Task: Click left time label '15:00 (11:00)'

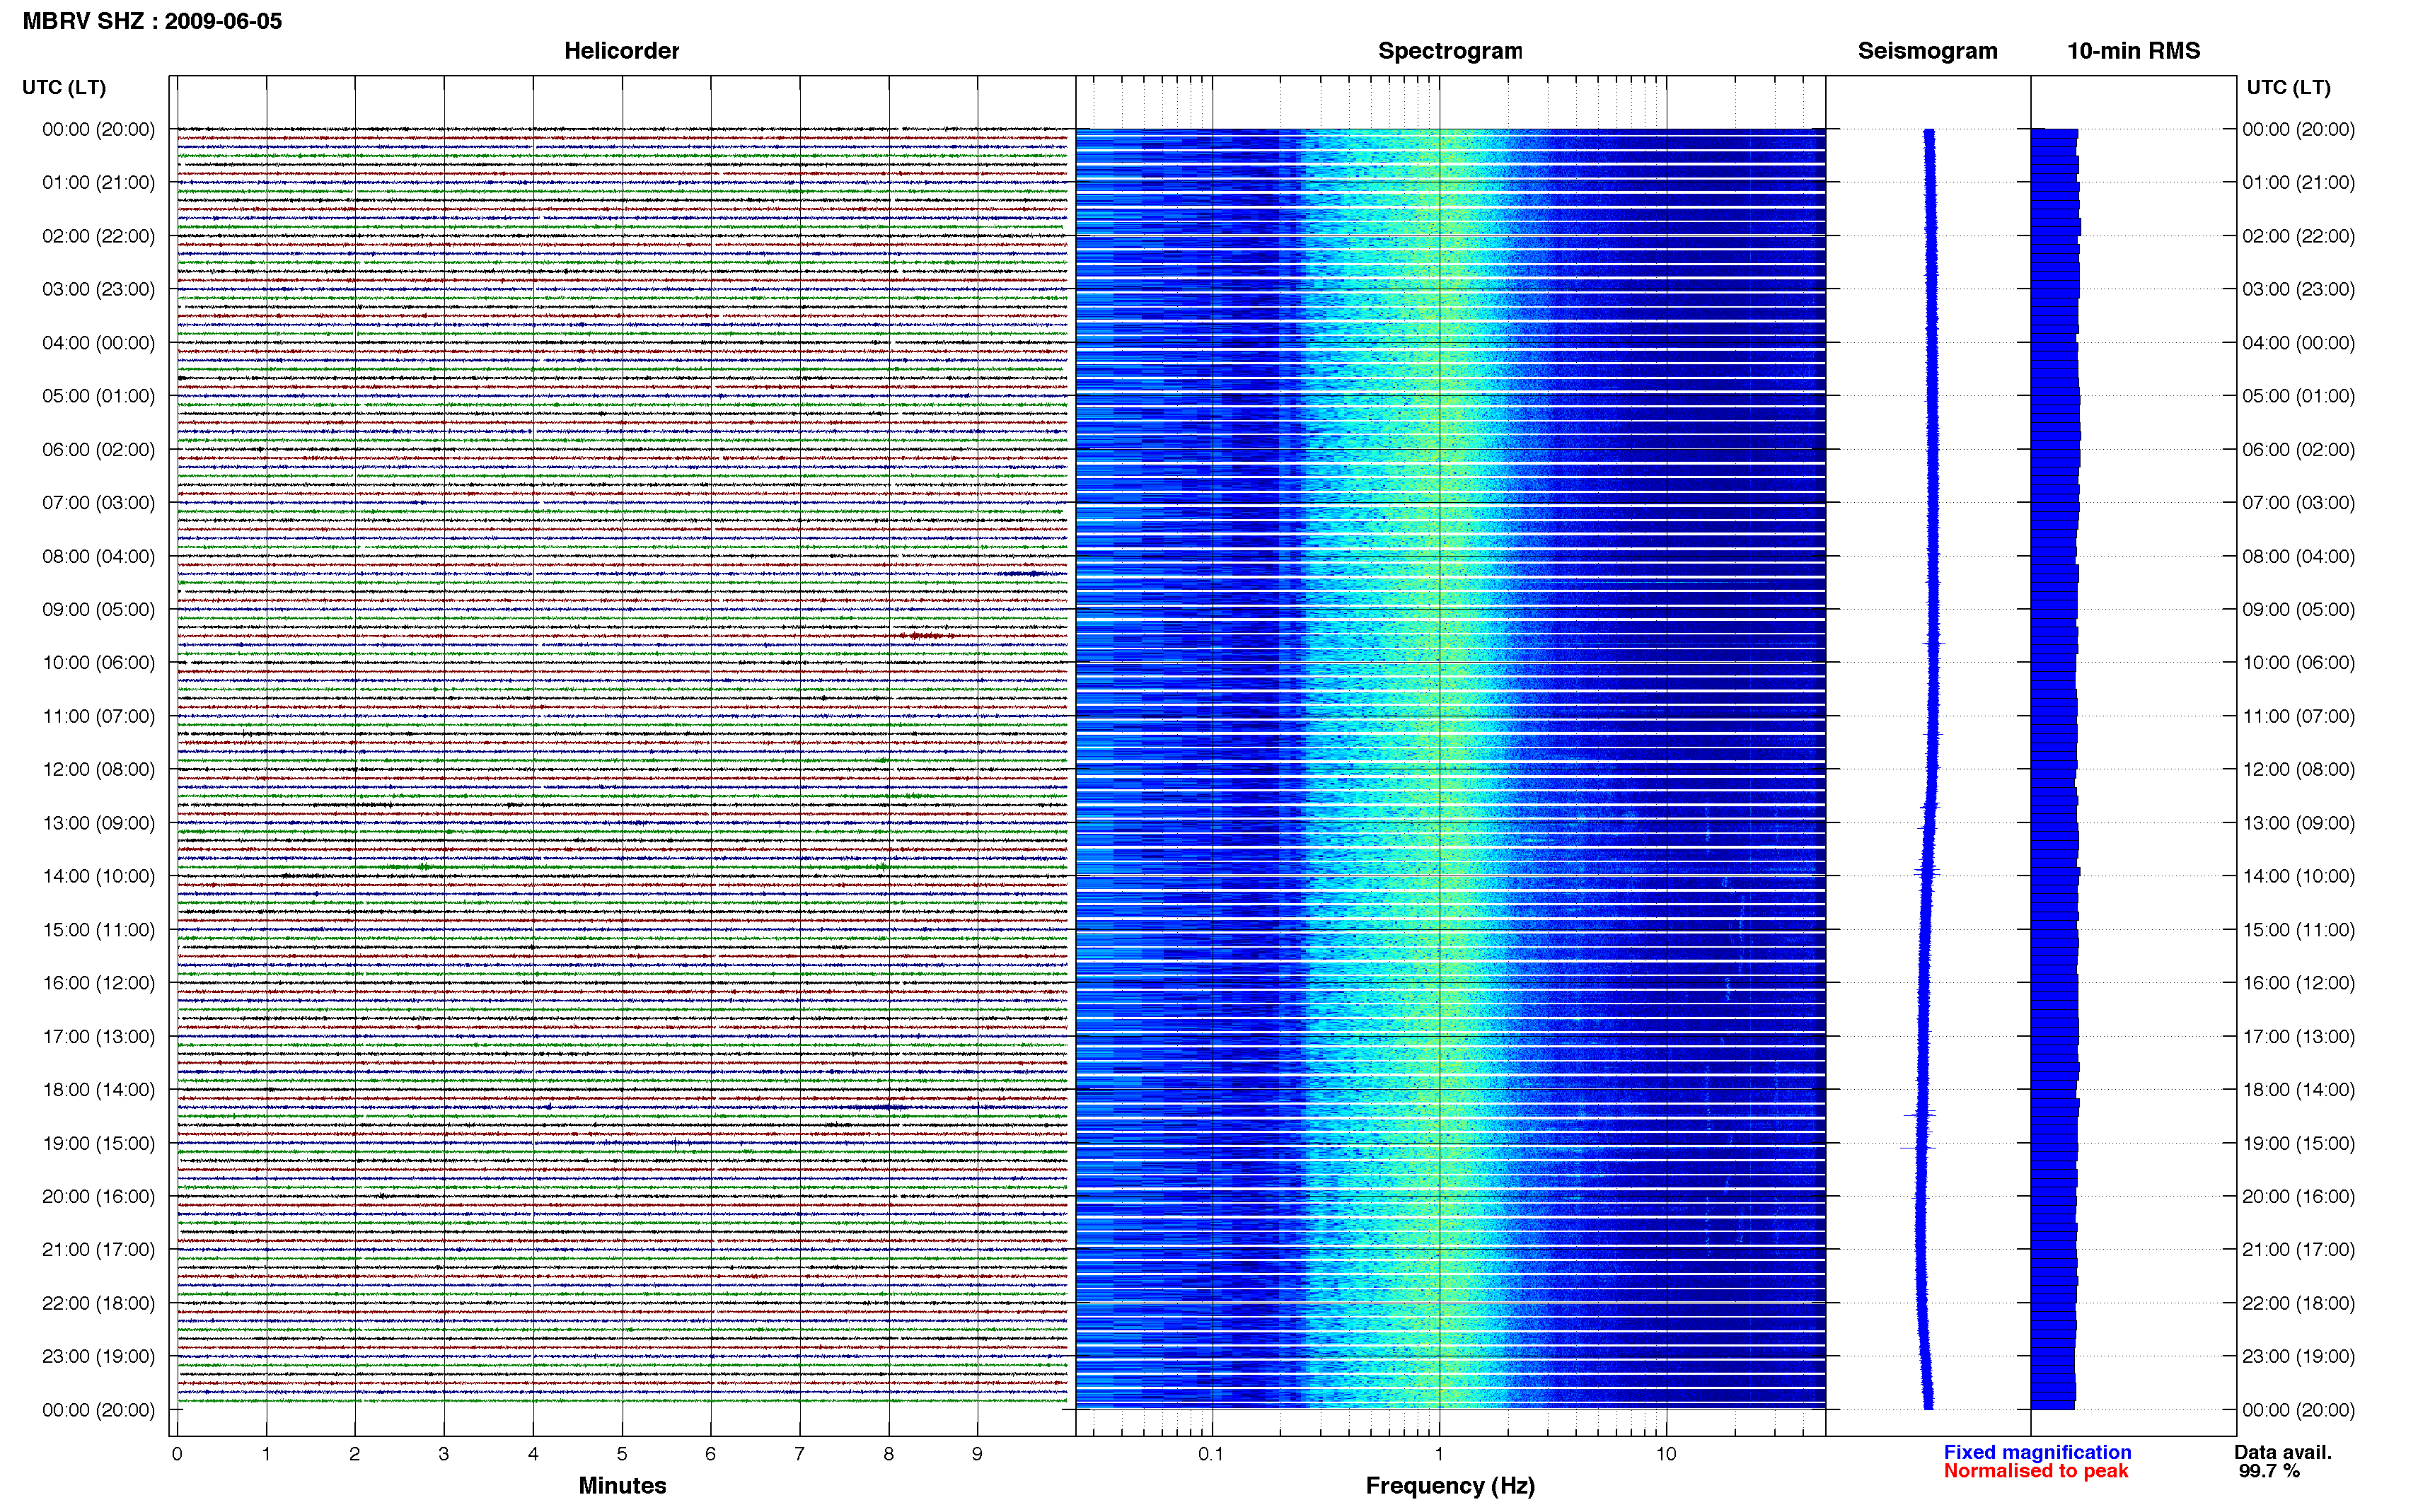Action: tap(99, 929)
